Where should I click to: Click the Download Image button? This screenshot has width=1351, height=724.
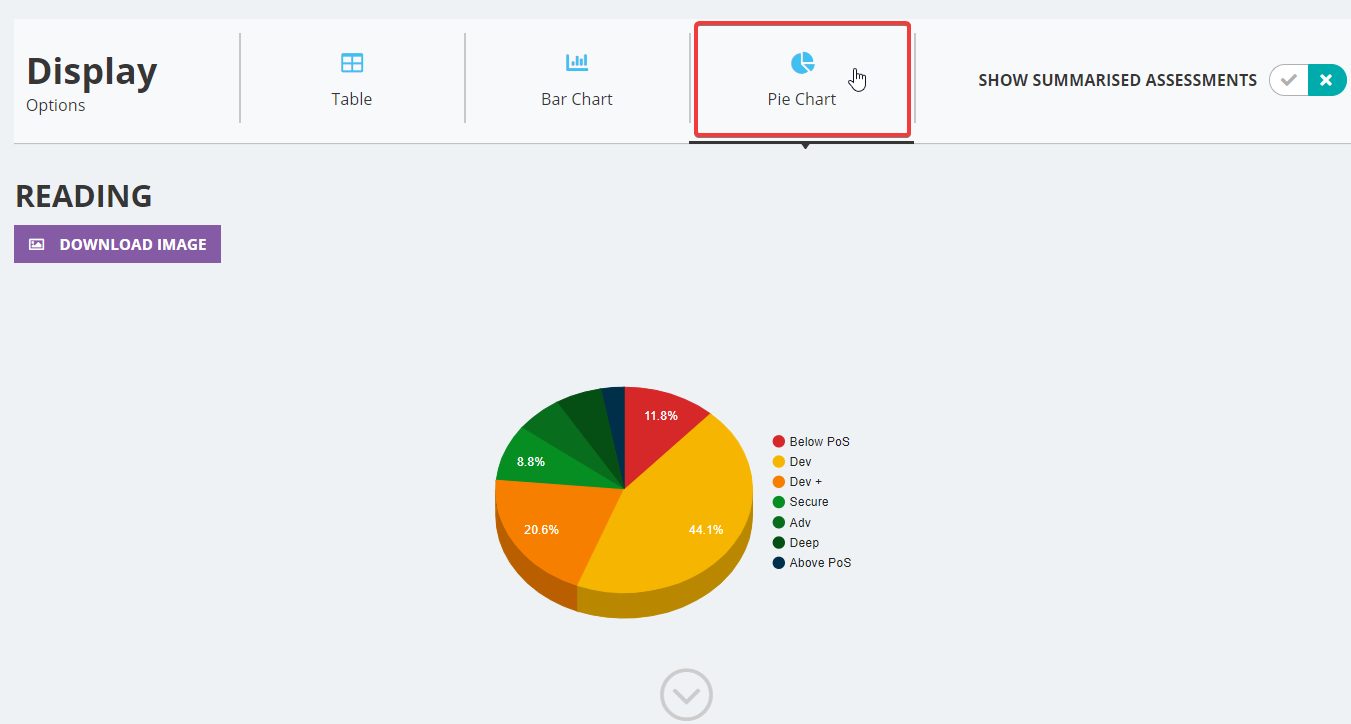[117, 243]
